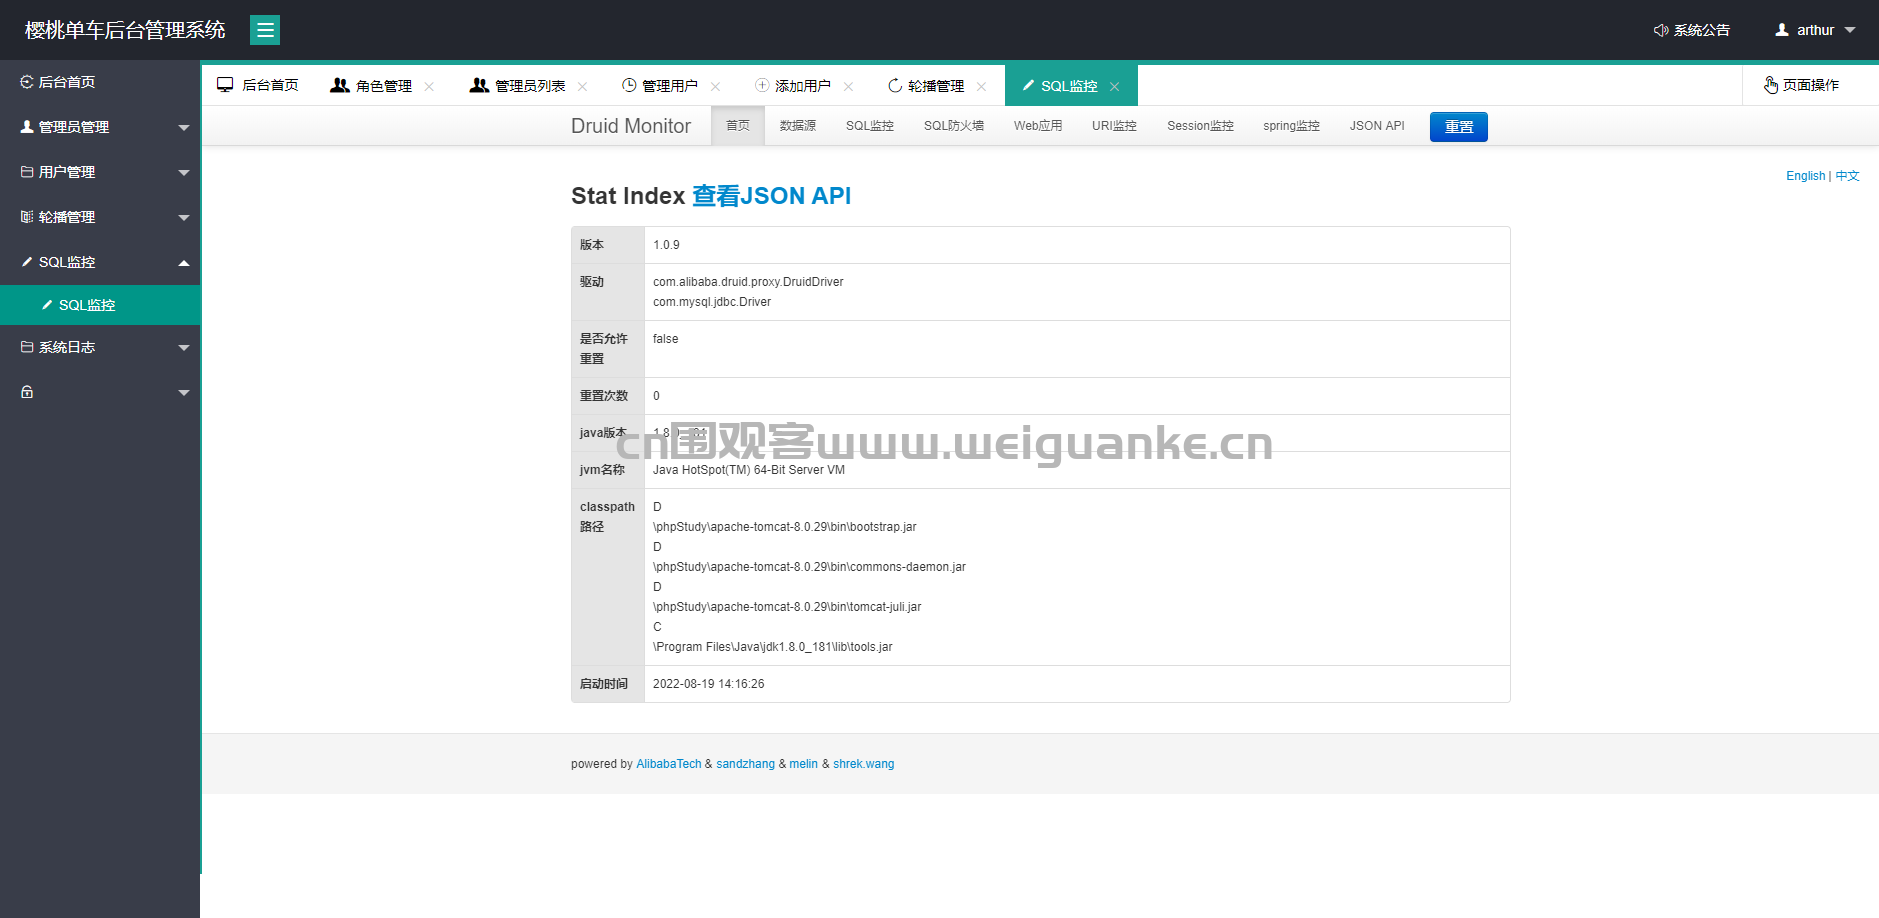Open the AlibabaTech footer link
This screenshot has width=1879, height=918.
coord(669,764)
